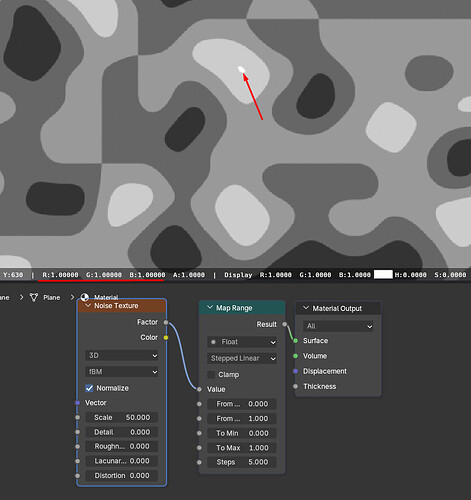Screen dimensions: 471x500
Task: Click the Steps 5.000 field
Action: pos(242,462)
